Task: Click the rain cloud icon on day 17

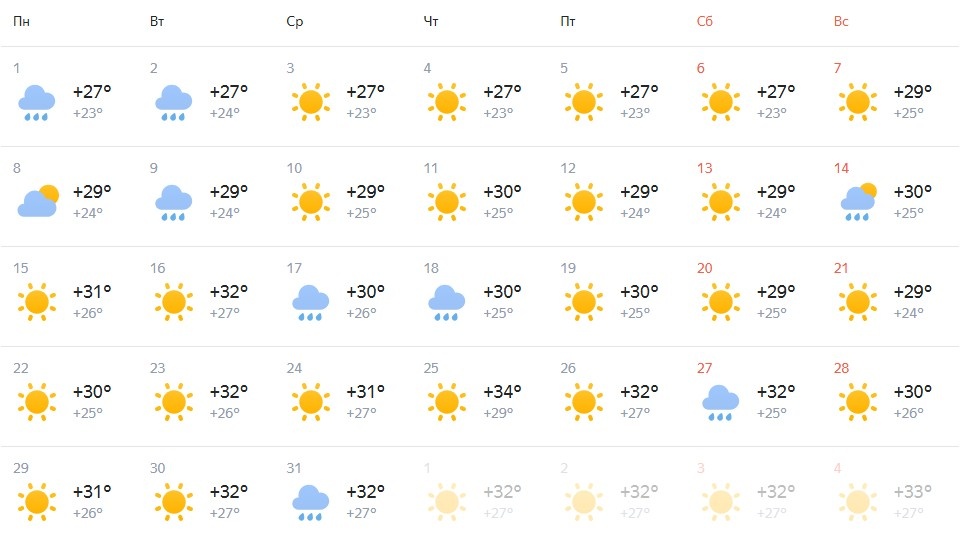Action: click(310, 303)
